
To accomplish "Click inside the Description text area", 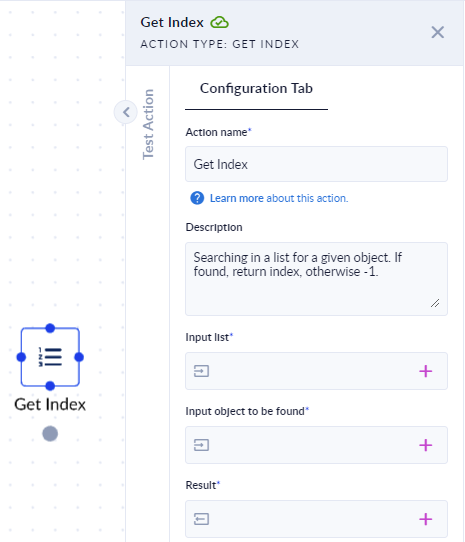I will (x=316, y=279).
